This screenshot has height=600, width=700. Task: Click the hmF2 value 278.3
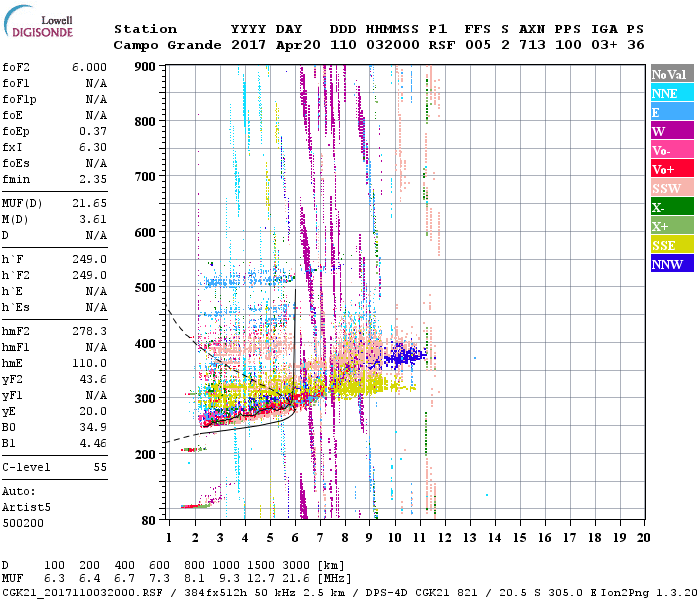[90, 329]
